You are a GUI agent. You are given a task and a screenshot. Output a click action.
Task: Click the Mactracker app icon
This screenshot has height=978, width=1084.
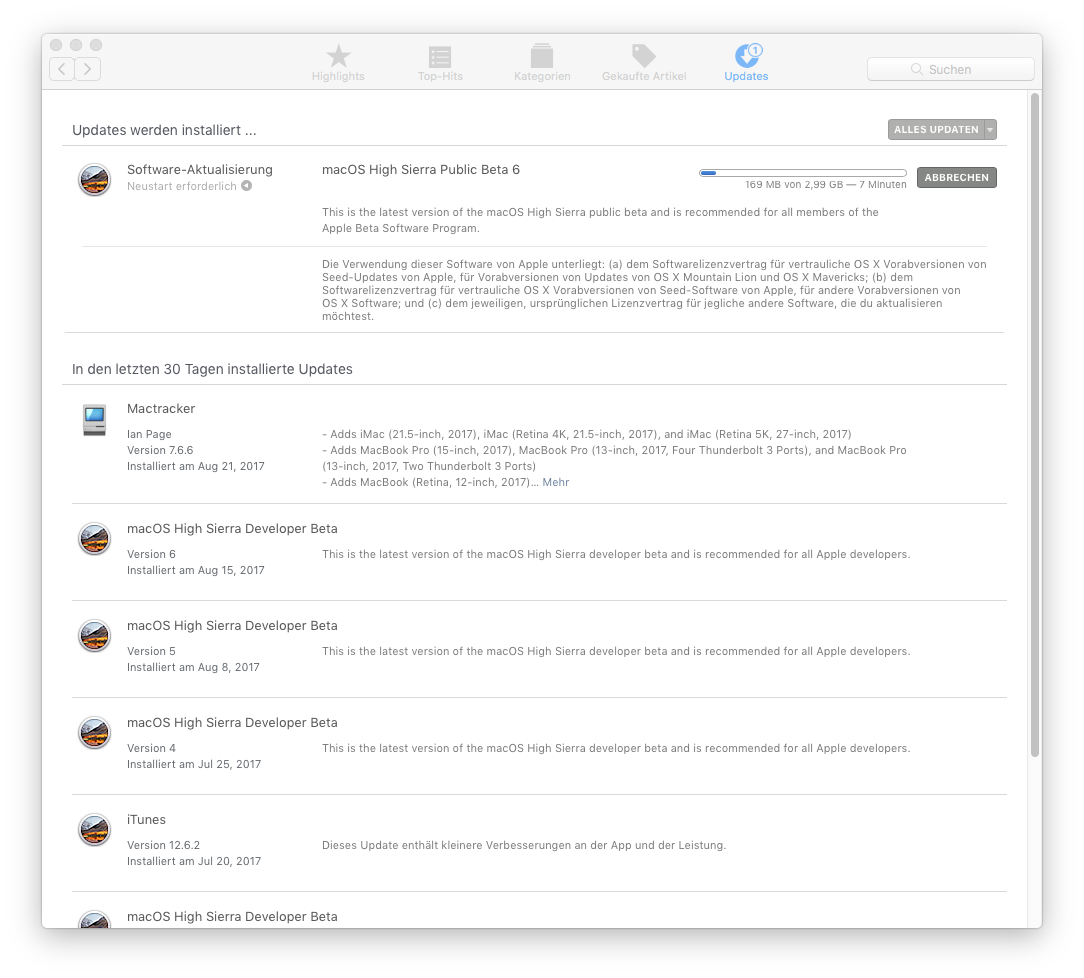click(x=95, y=420)
